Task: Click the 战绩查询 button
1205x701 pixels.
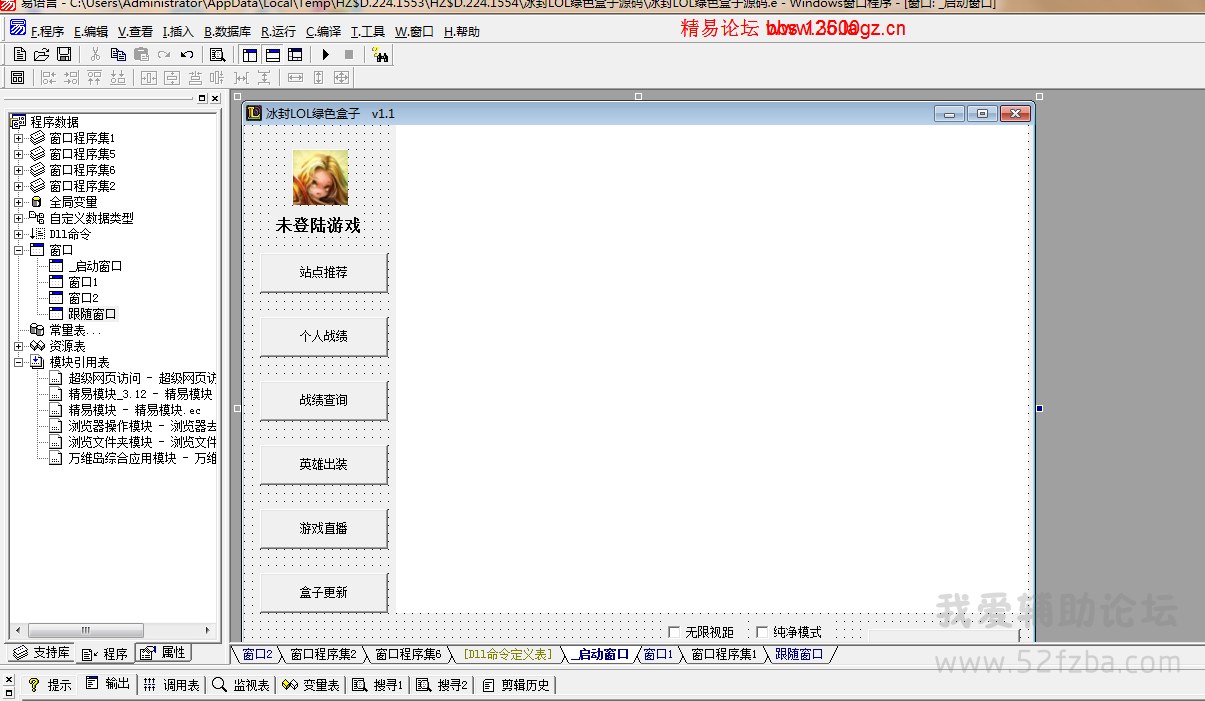Action: coord(324,400)
